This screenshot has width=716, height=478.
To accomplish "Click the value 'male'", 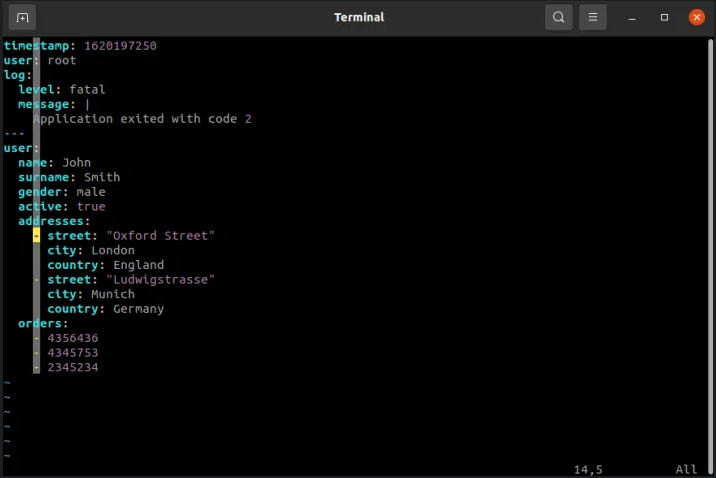I will point(91,192).
